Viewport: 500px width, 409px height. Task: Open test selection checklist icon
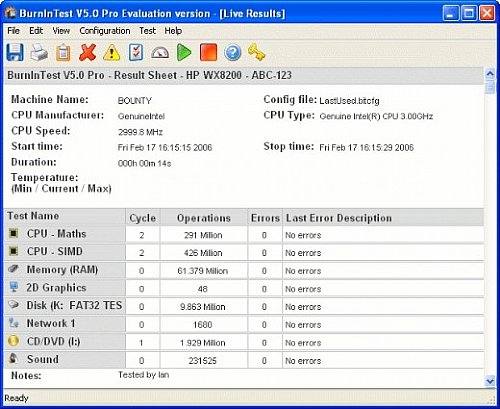(136, 52)
